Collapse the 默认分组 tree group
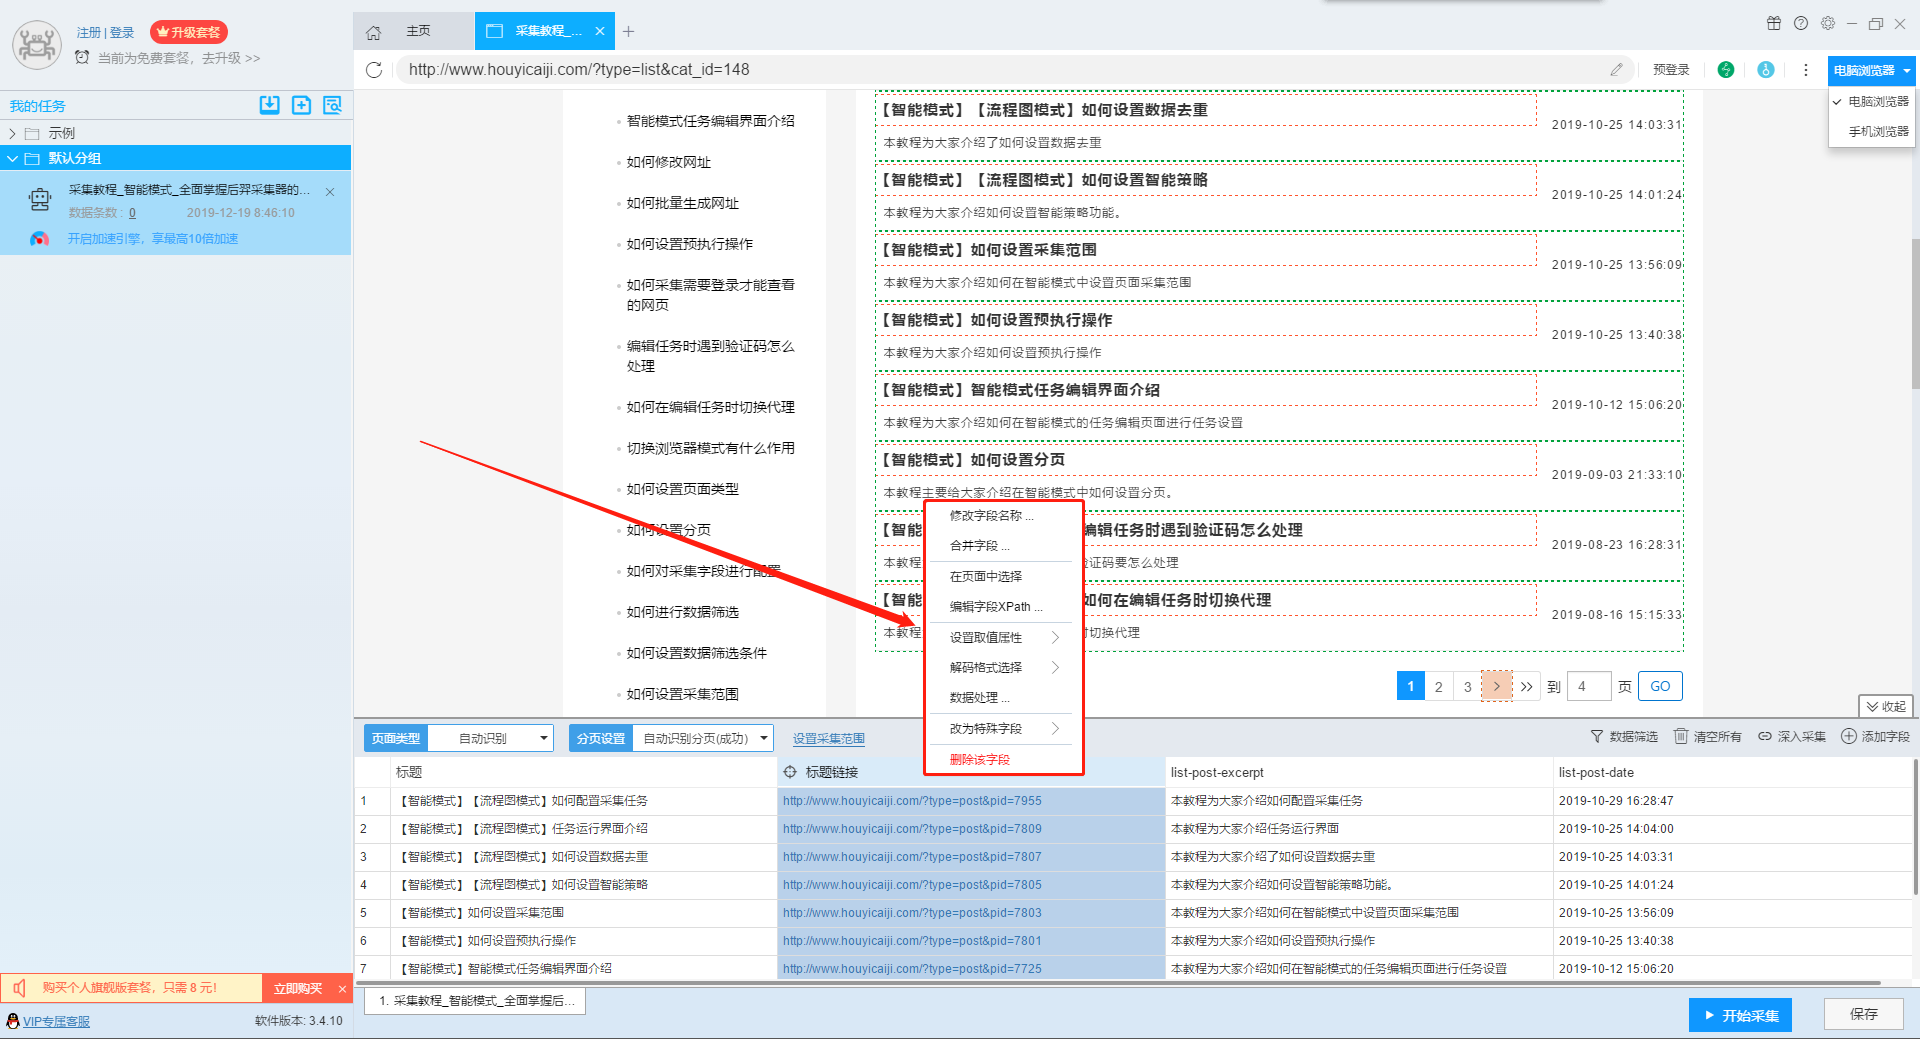Screen dimensions: 1920x1039 [x=12, y=158]
